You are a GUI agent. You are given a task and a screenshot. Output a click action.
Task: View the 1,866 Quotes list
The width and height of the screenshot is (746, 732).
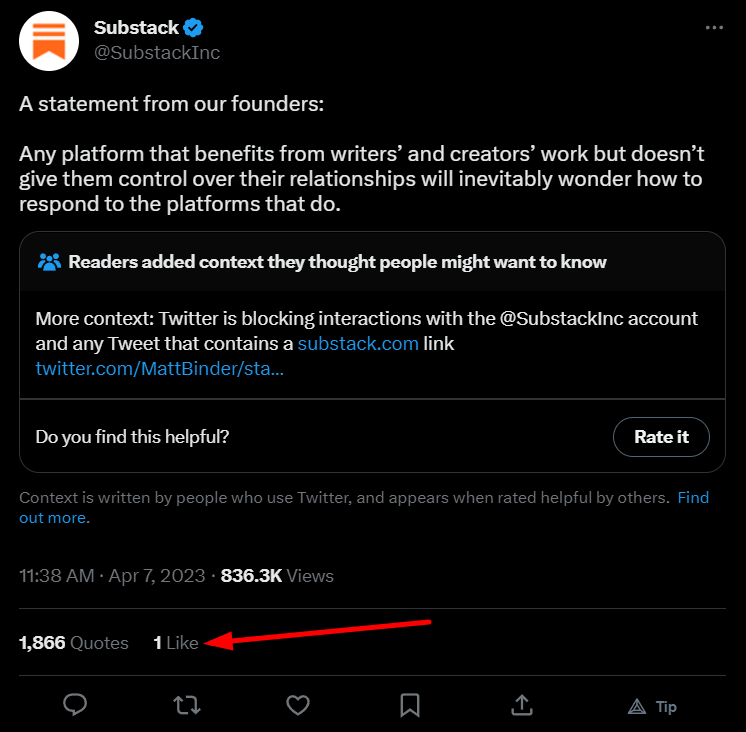point(74,643)
